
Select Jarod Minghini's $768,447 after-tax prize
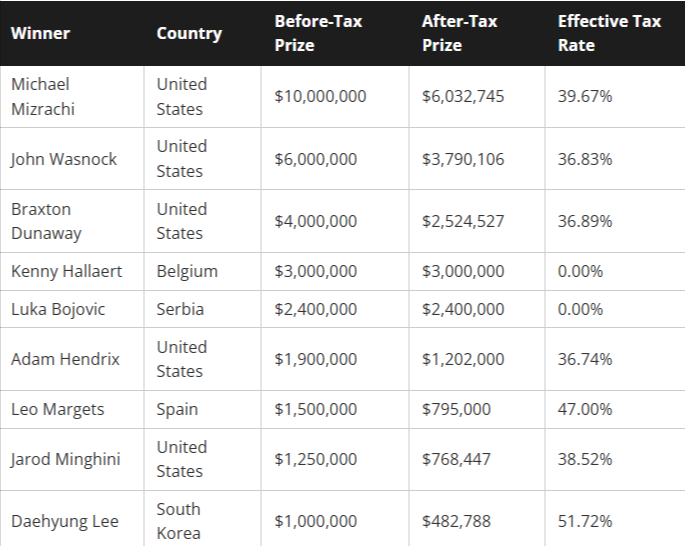pos(456,459)
